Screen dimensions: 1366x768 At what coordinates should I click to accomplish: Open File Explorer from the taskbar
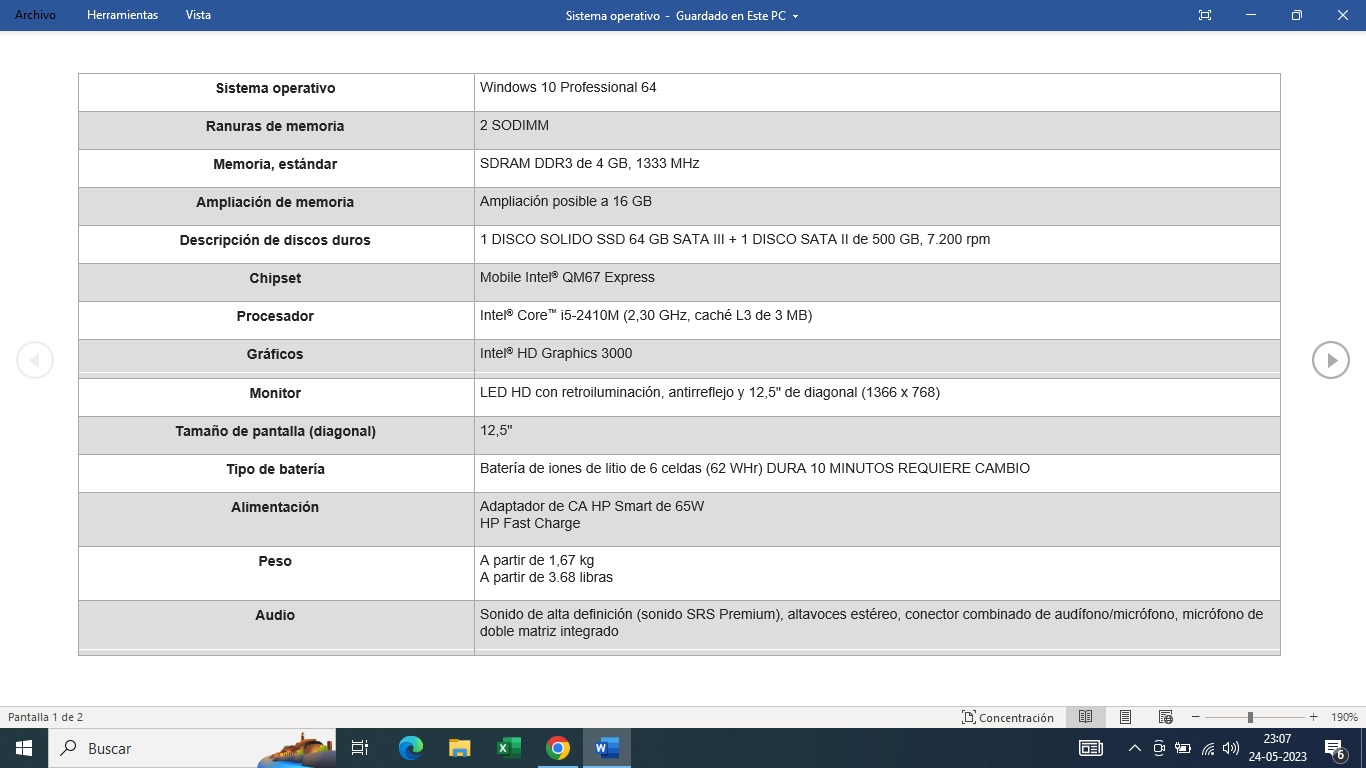pos(459,748)
